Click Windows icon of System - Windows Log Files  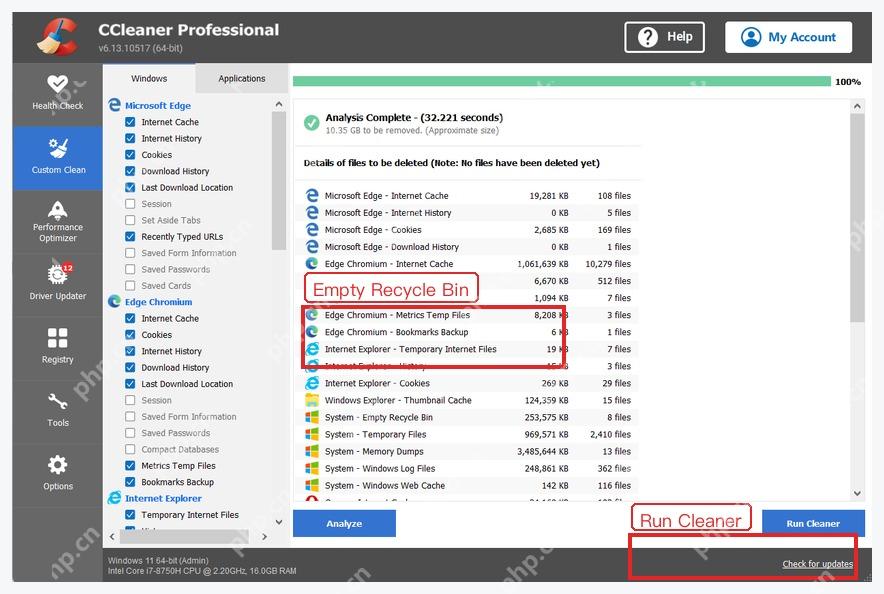(312, 468)
